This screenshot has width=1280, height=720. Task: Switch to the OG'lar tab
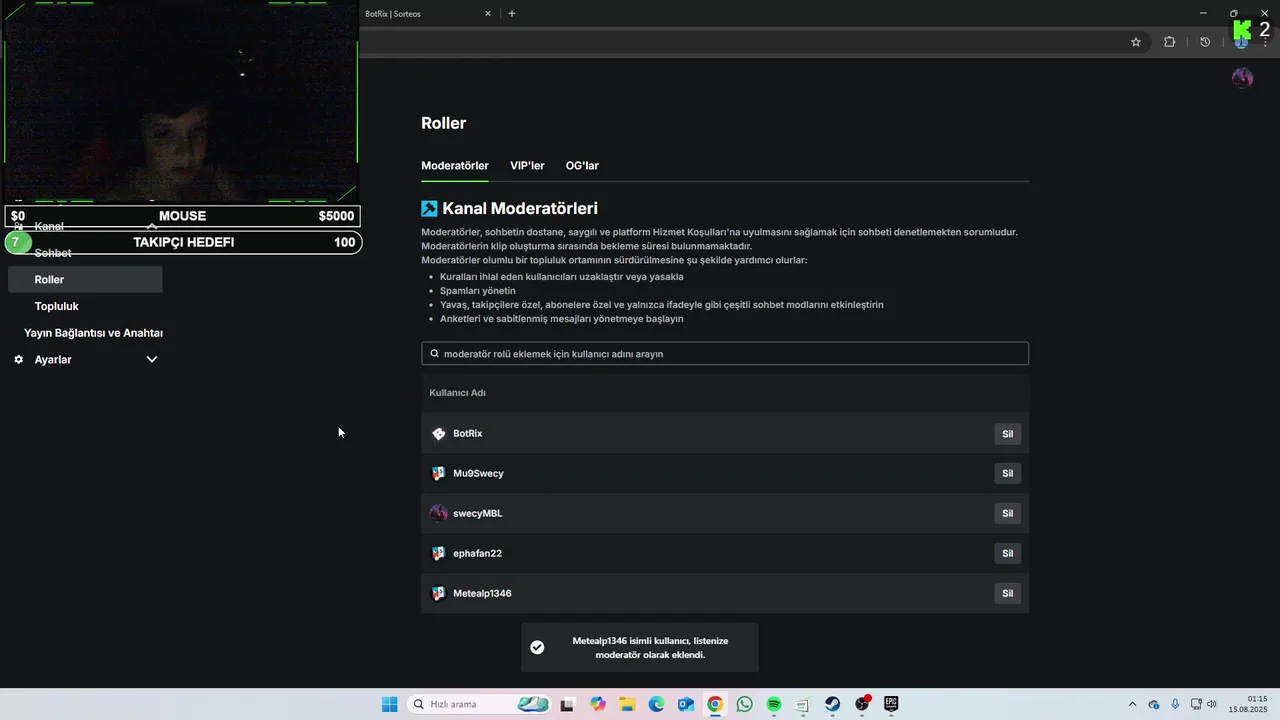[582, 166]
